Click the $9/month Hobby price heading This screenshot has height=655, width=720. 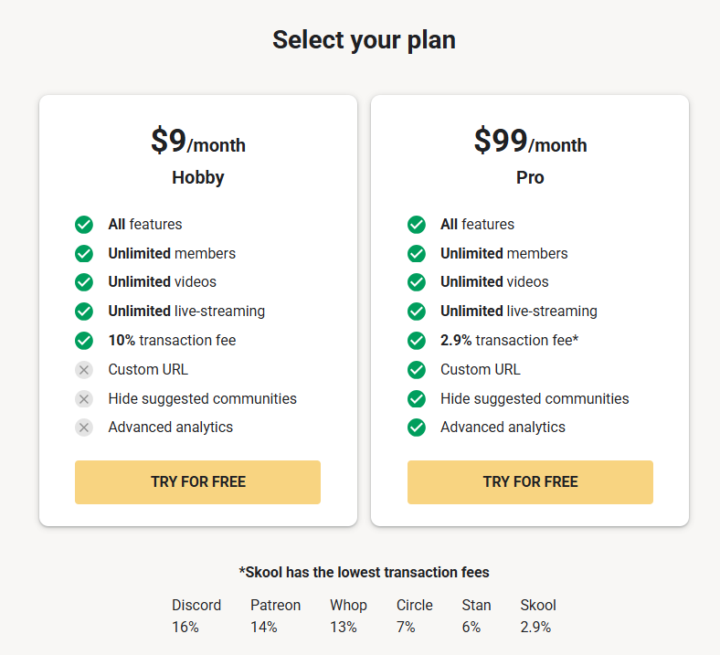(x=198, y=142)
